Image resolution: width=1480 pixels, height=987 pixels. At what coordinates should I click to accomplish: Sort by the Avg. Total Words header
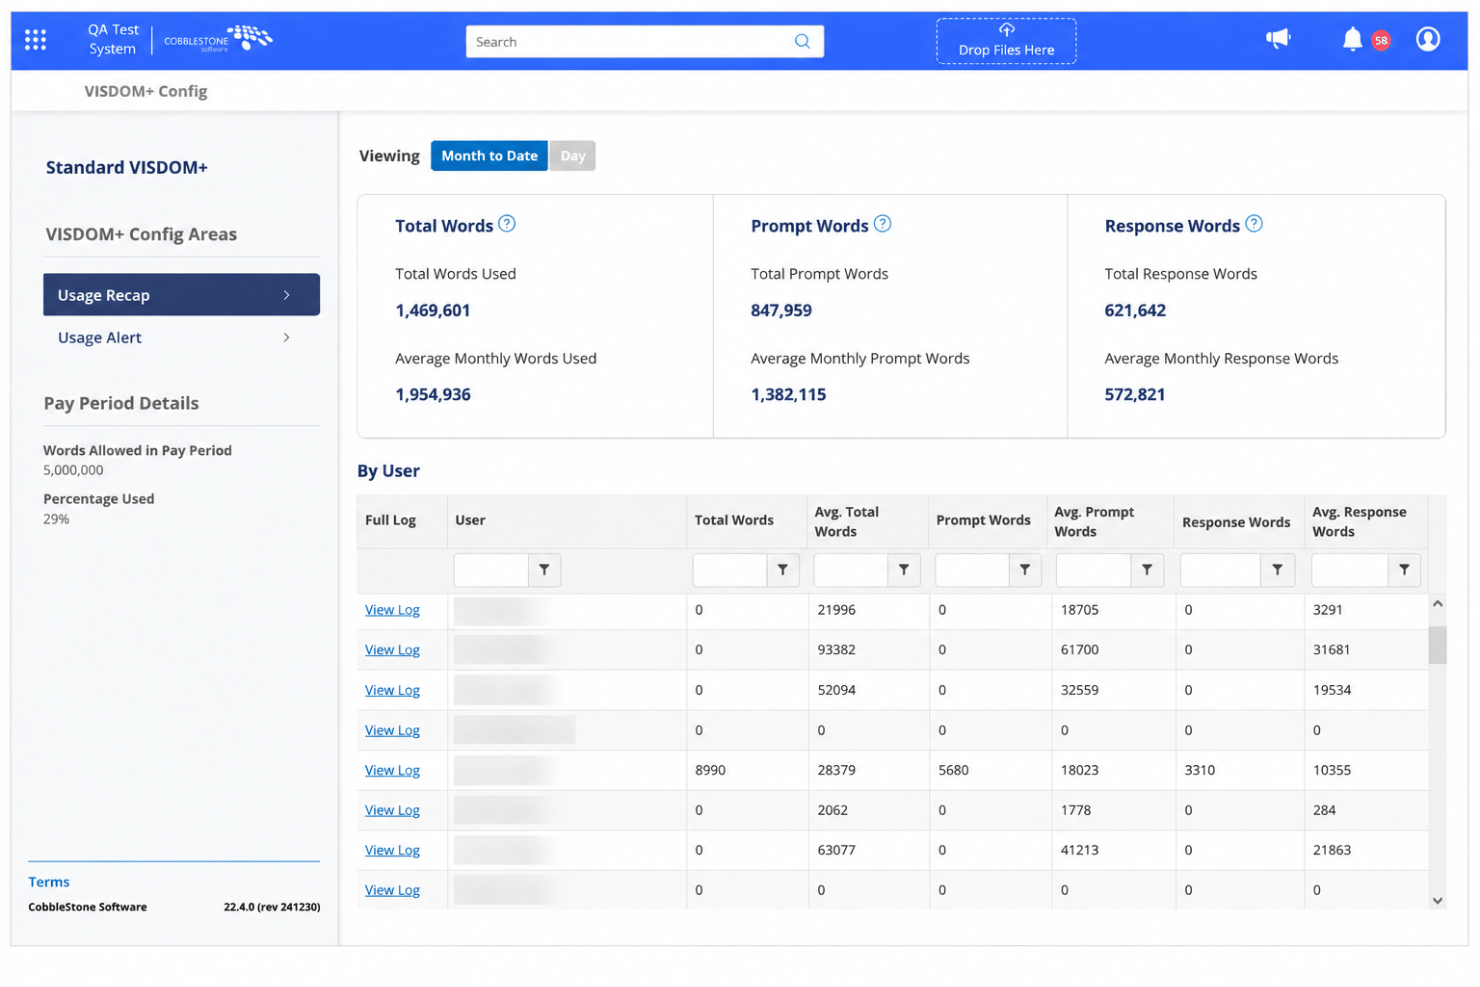coord(847,521)
